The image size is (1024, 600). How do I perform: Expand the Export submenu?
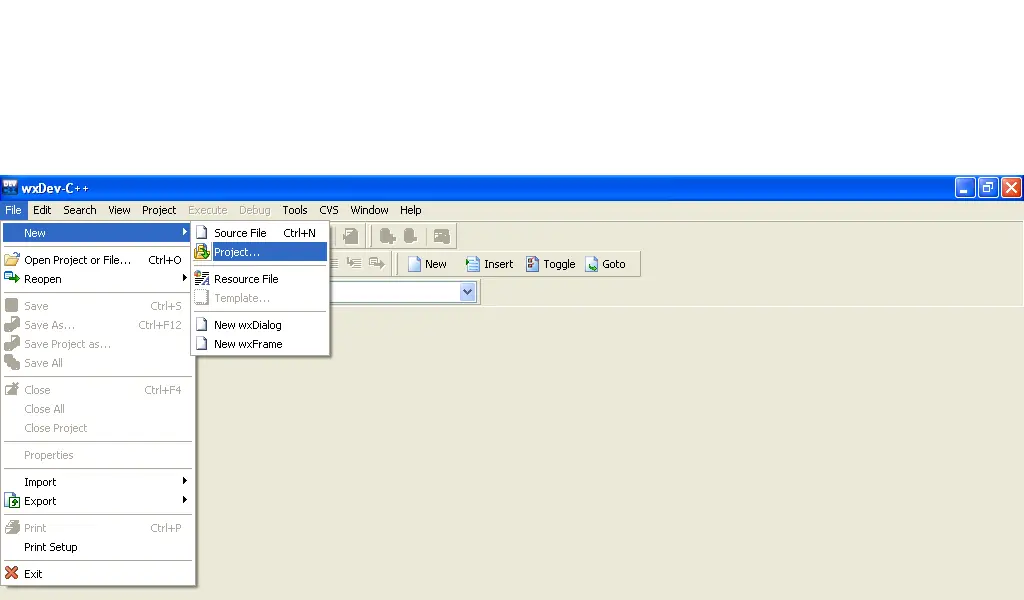[98, 501]
